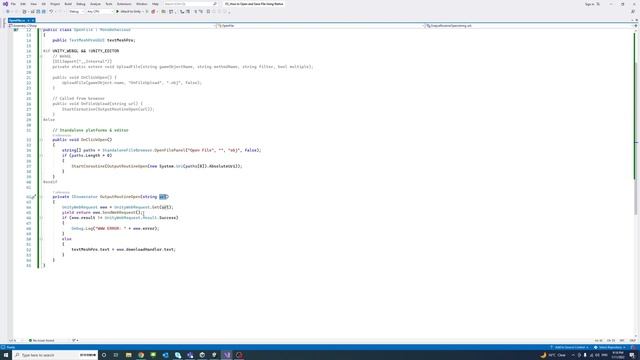Click the Ready status text
The height and width of the screenshot is (360, 640).
11,347
